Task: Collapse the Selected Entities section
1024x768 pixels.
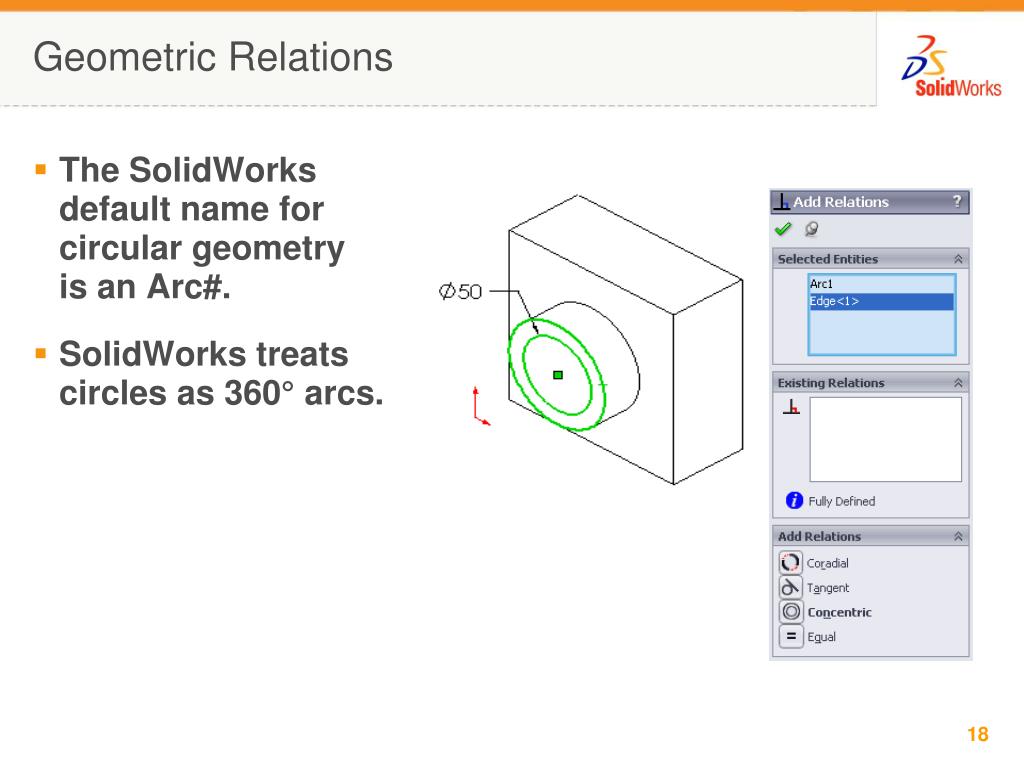Action: coord(958,259)
